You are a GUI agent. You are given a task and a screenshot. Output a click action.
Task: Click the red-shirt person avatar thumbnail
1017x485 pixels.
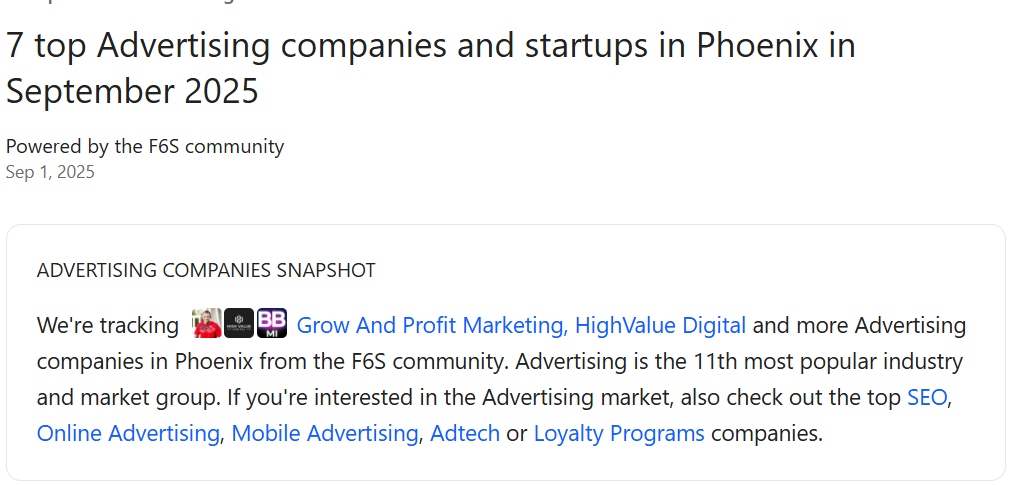coord(207,323)
